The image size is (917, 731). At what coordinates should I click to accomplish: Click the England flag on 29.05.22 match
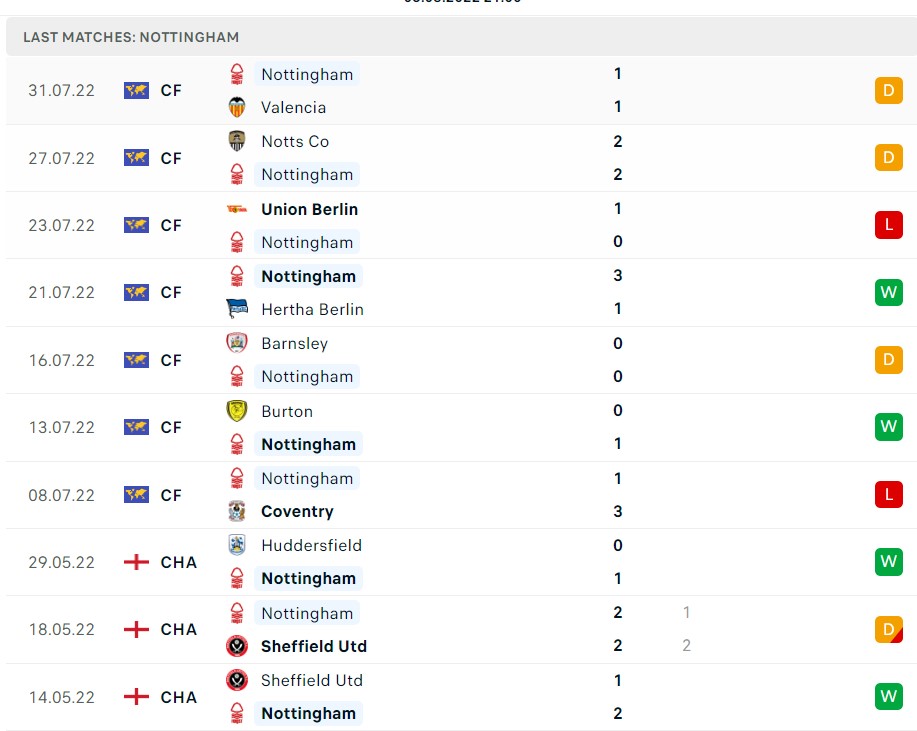(x=136, y=562)
